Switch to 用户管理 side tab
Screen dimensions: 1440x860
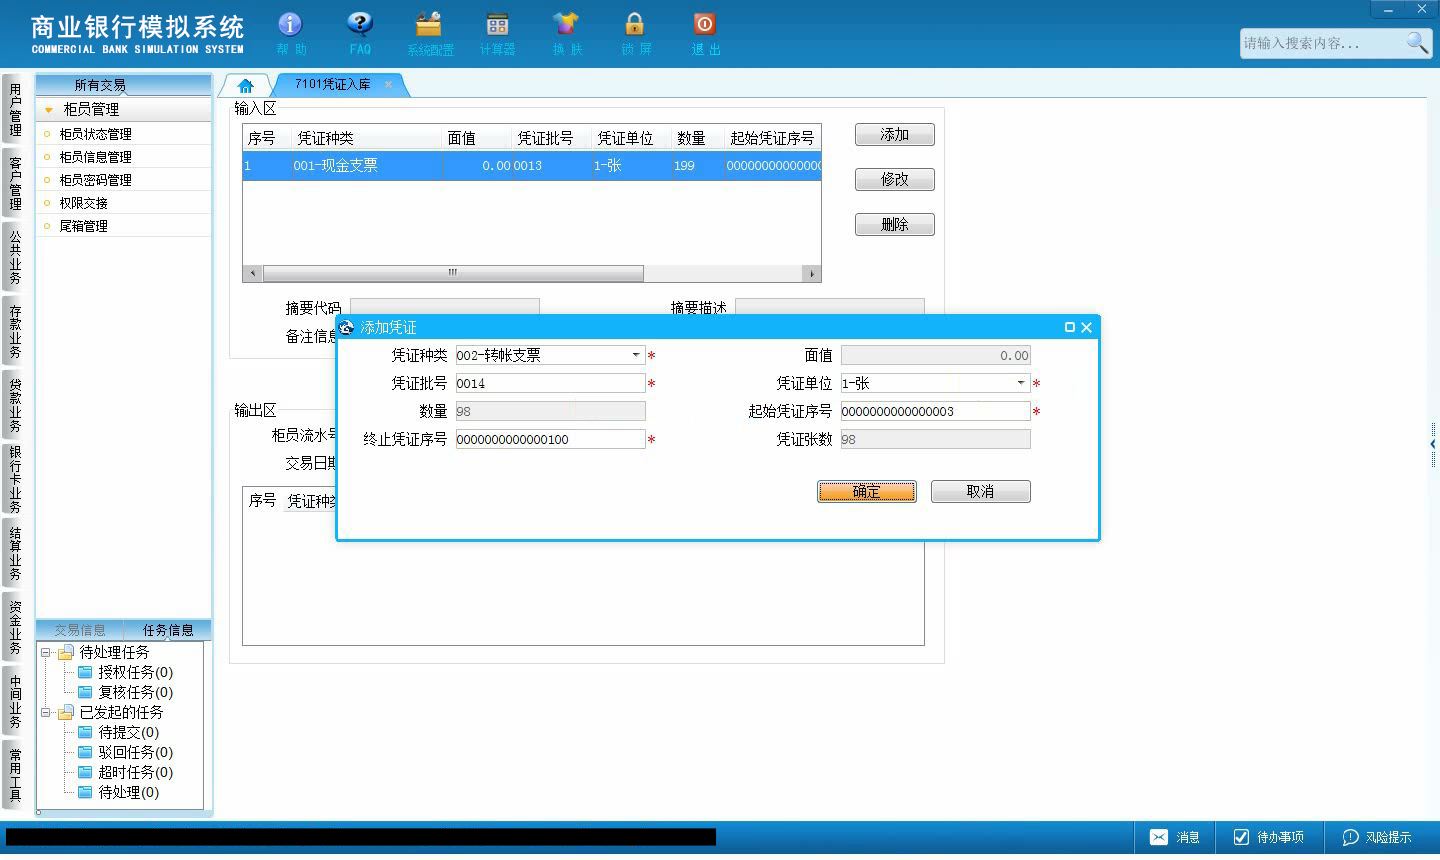tap(15, 109)
